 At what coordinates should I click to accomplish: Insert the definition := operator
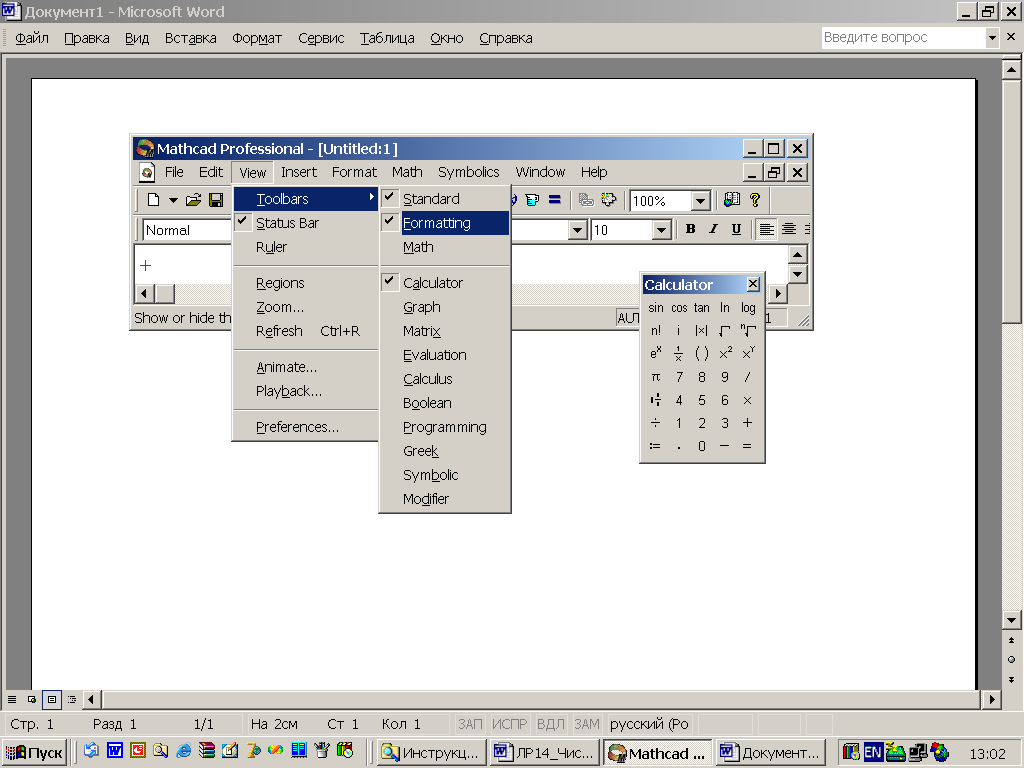[656, 446]
